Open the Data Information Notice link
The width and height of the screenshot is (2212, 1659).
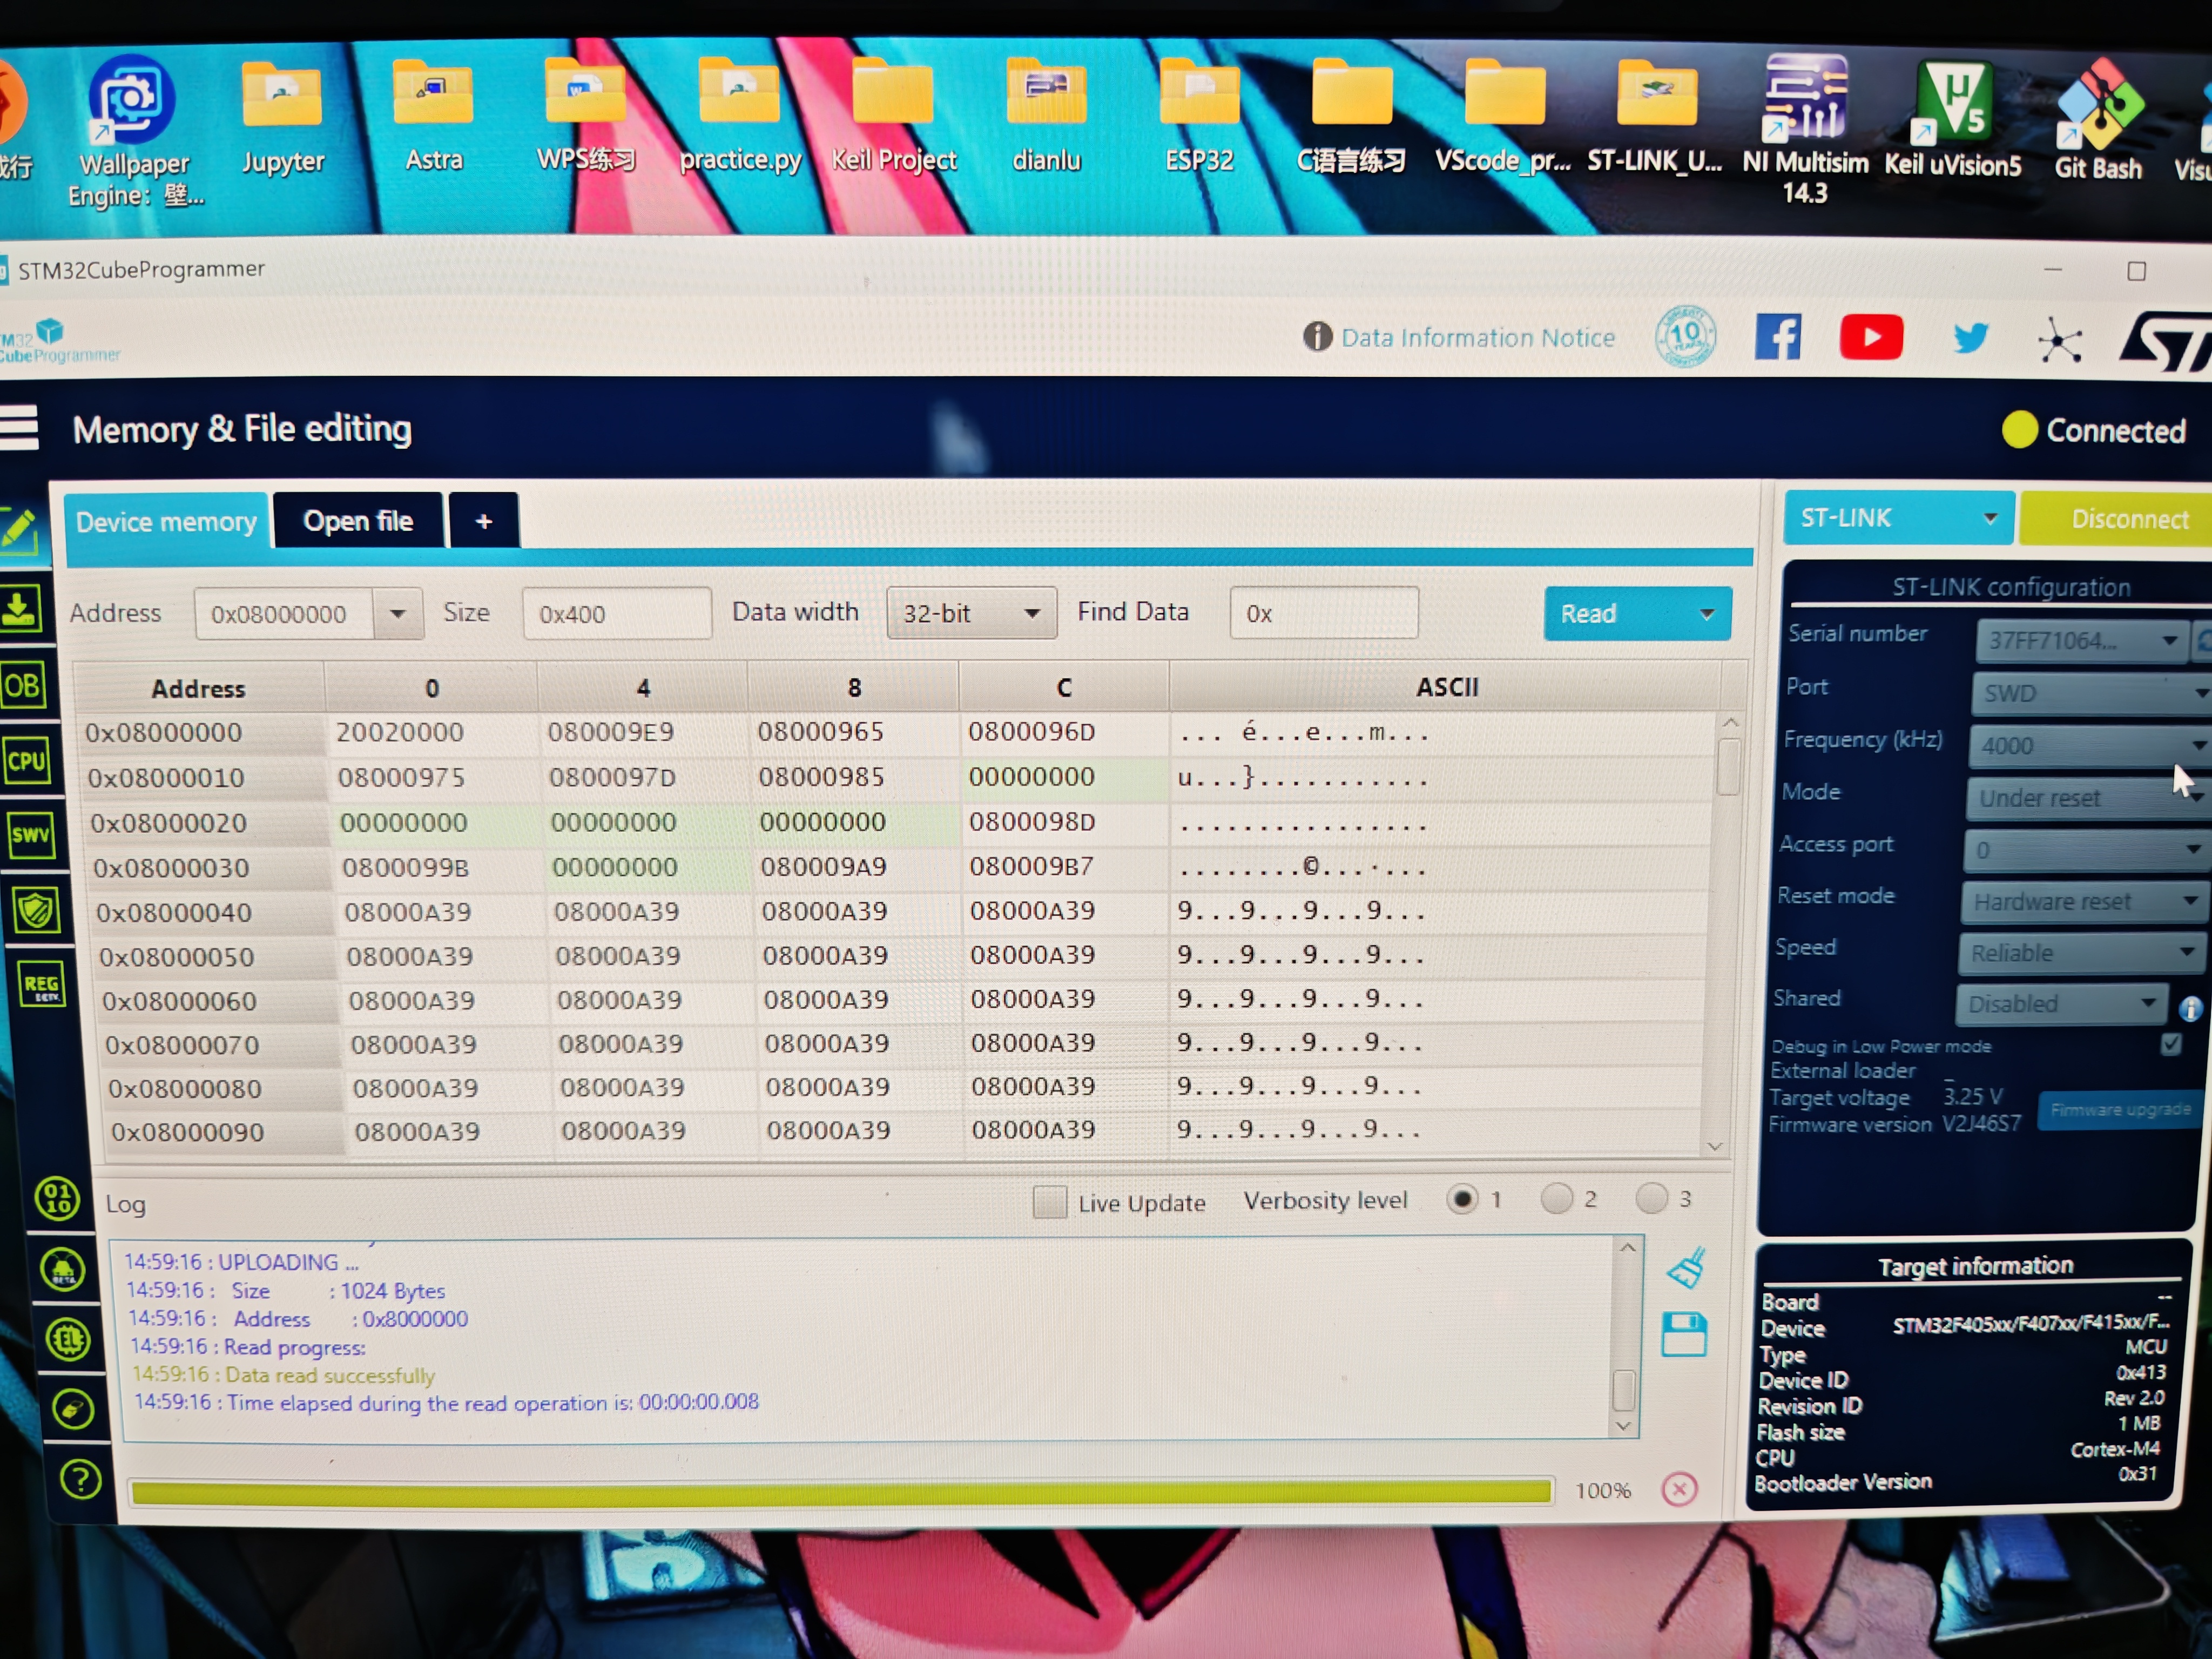point(1477,337)
